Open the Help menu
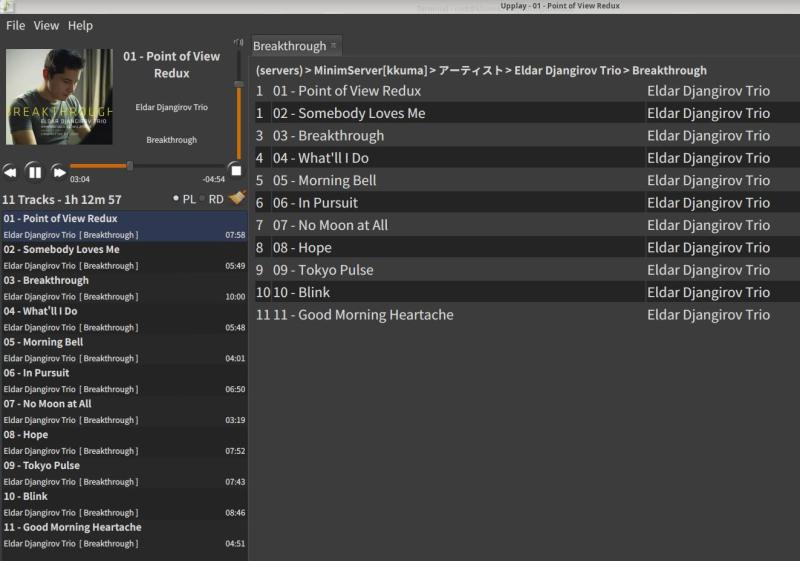This screenshot has height=561, width=800. click(x=80, y=25)
